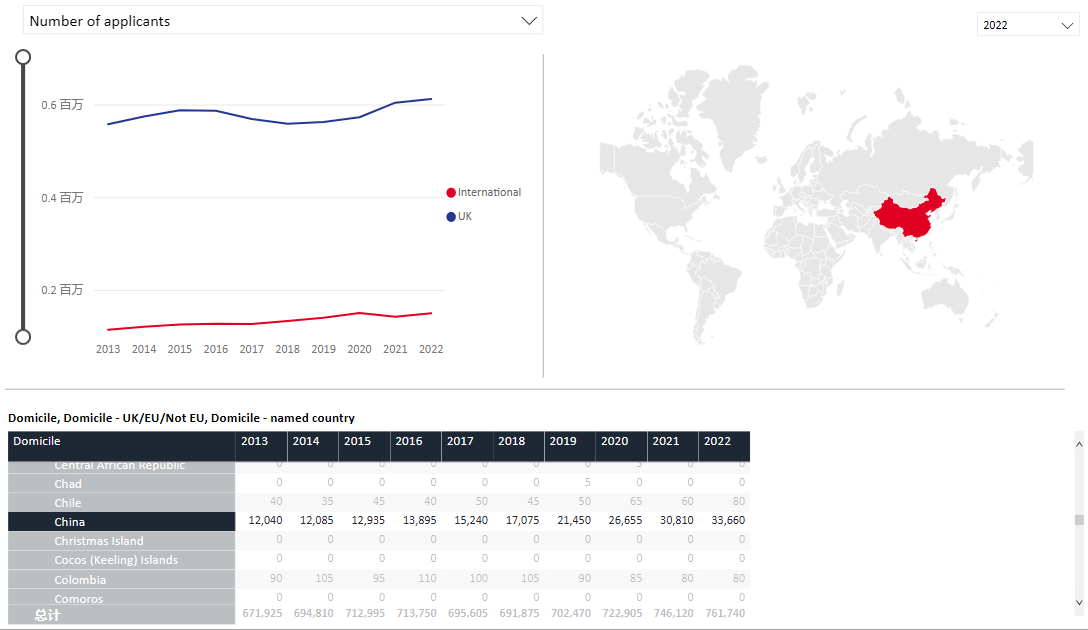Select the top handle of vertical slider
The image size is (1088, 630).
coord(23,57)
